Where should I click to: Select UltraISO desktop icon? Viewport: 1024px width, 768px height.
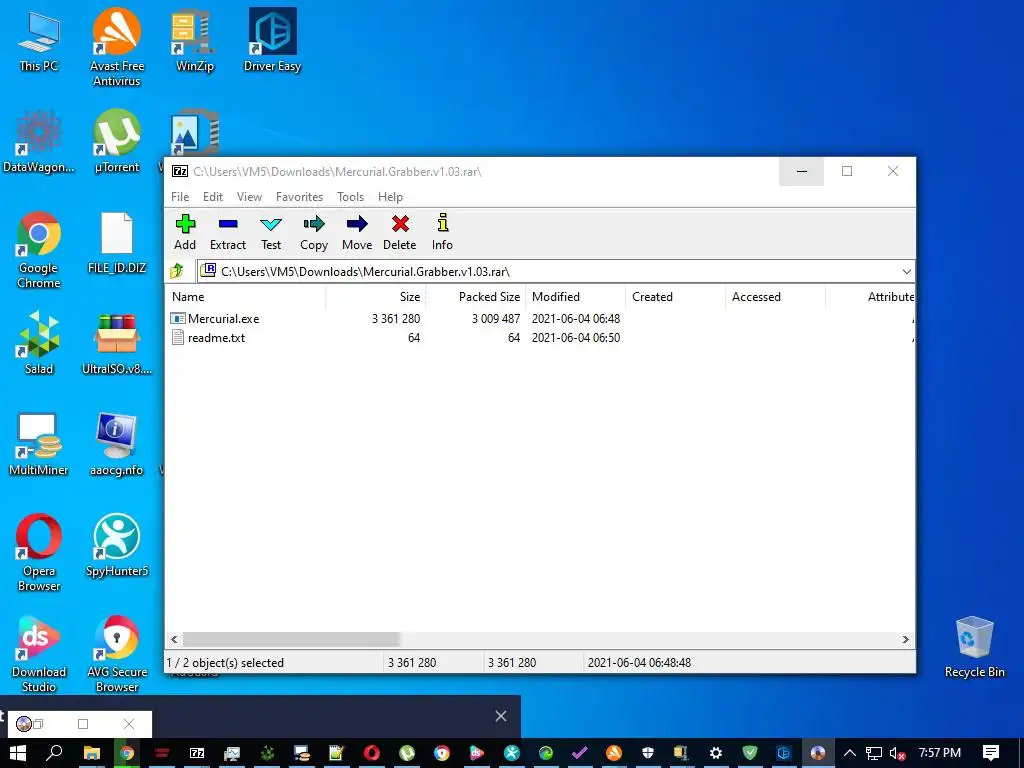[117, 344]
